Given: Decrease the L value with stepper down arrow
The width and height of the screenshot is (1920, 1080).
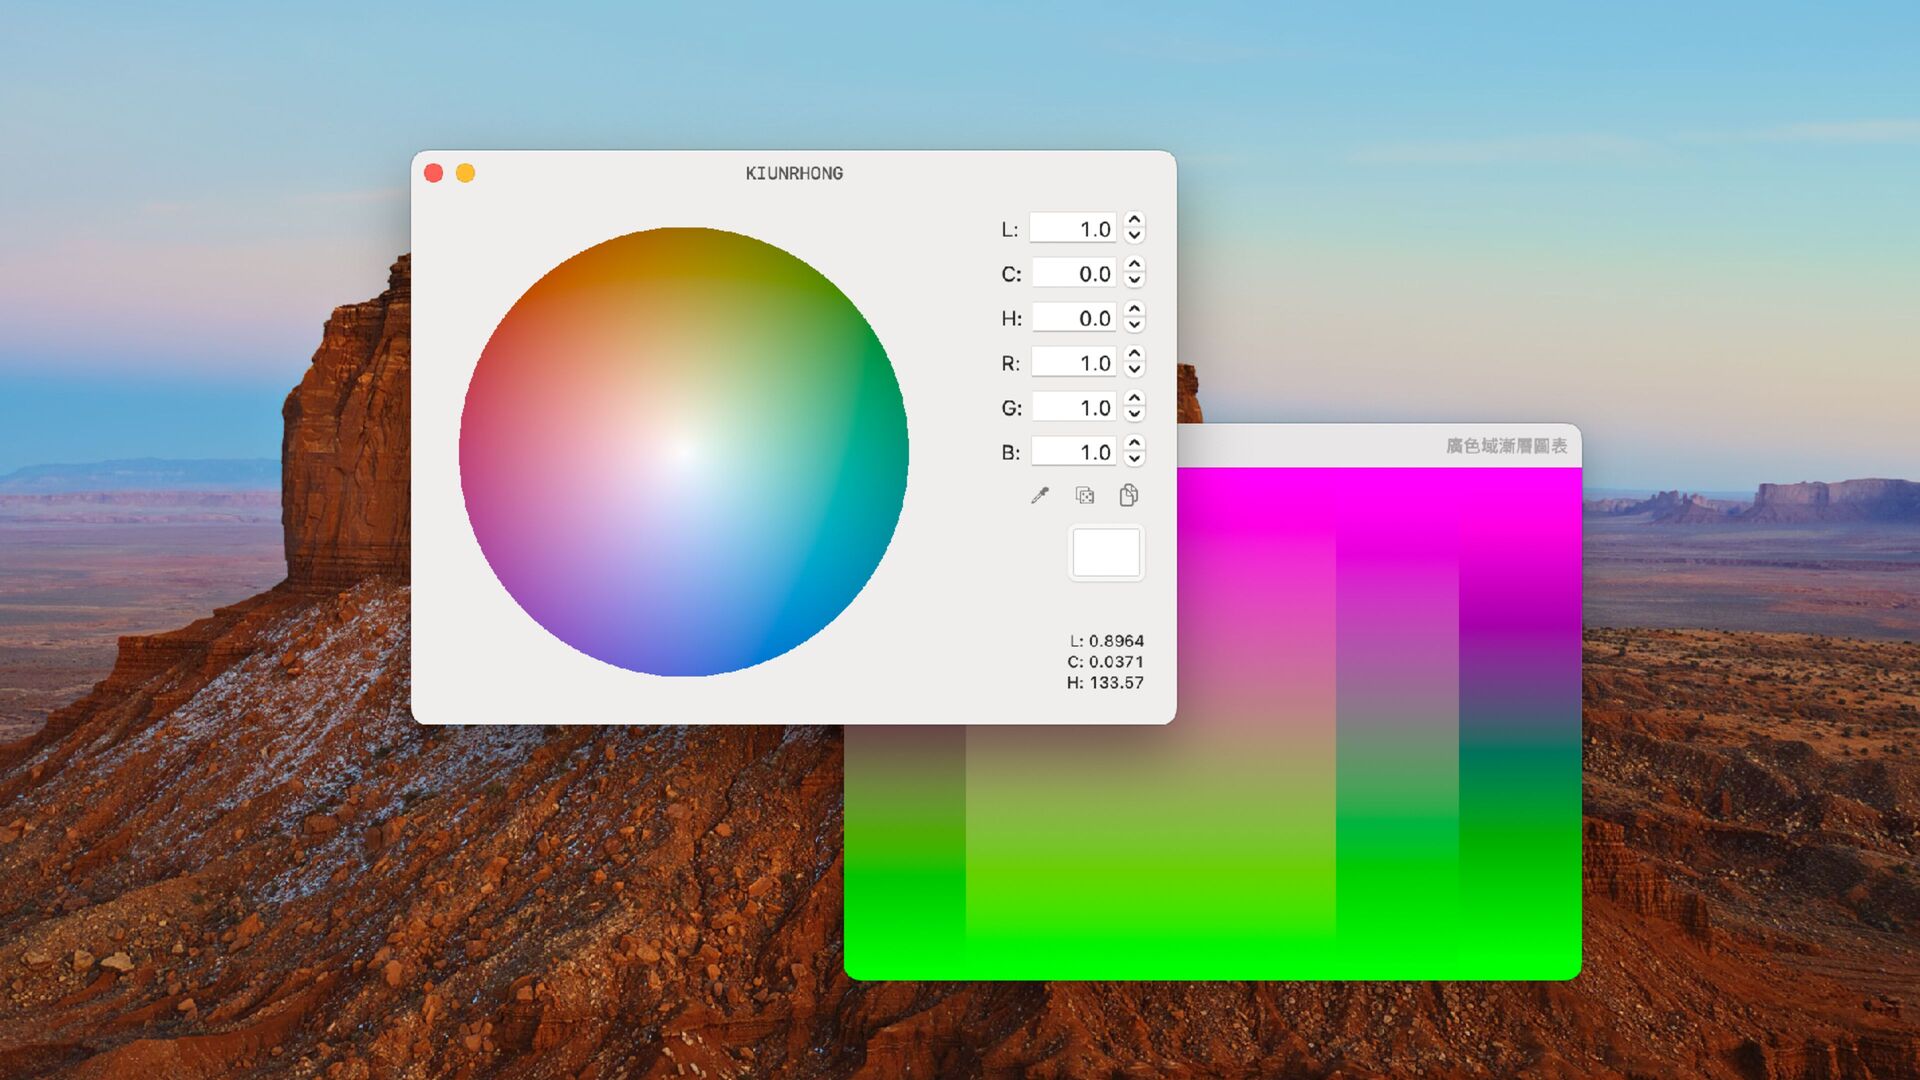Looking at the screenshot, I should click(1134, 237).
